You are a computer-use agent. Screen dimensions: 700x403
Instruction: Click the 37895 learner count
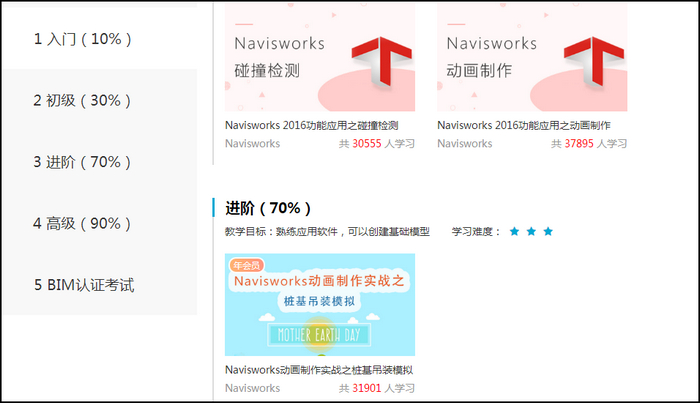579,144
